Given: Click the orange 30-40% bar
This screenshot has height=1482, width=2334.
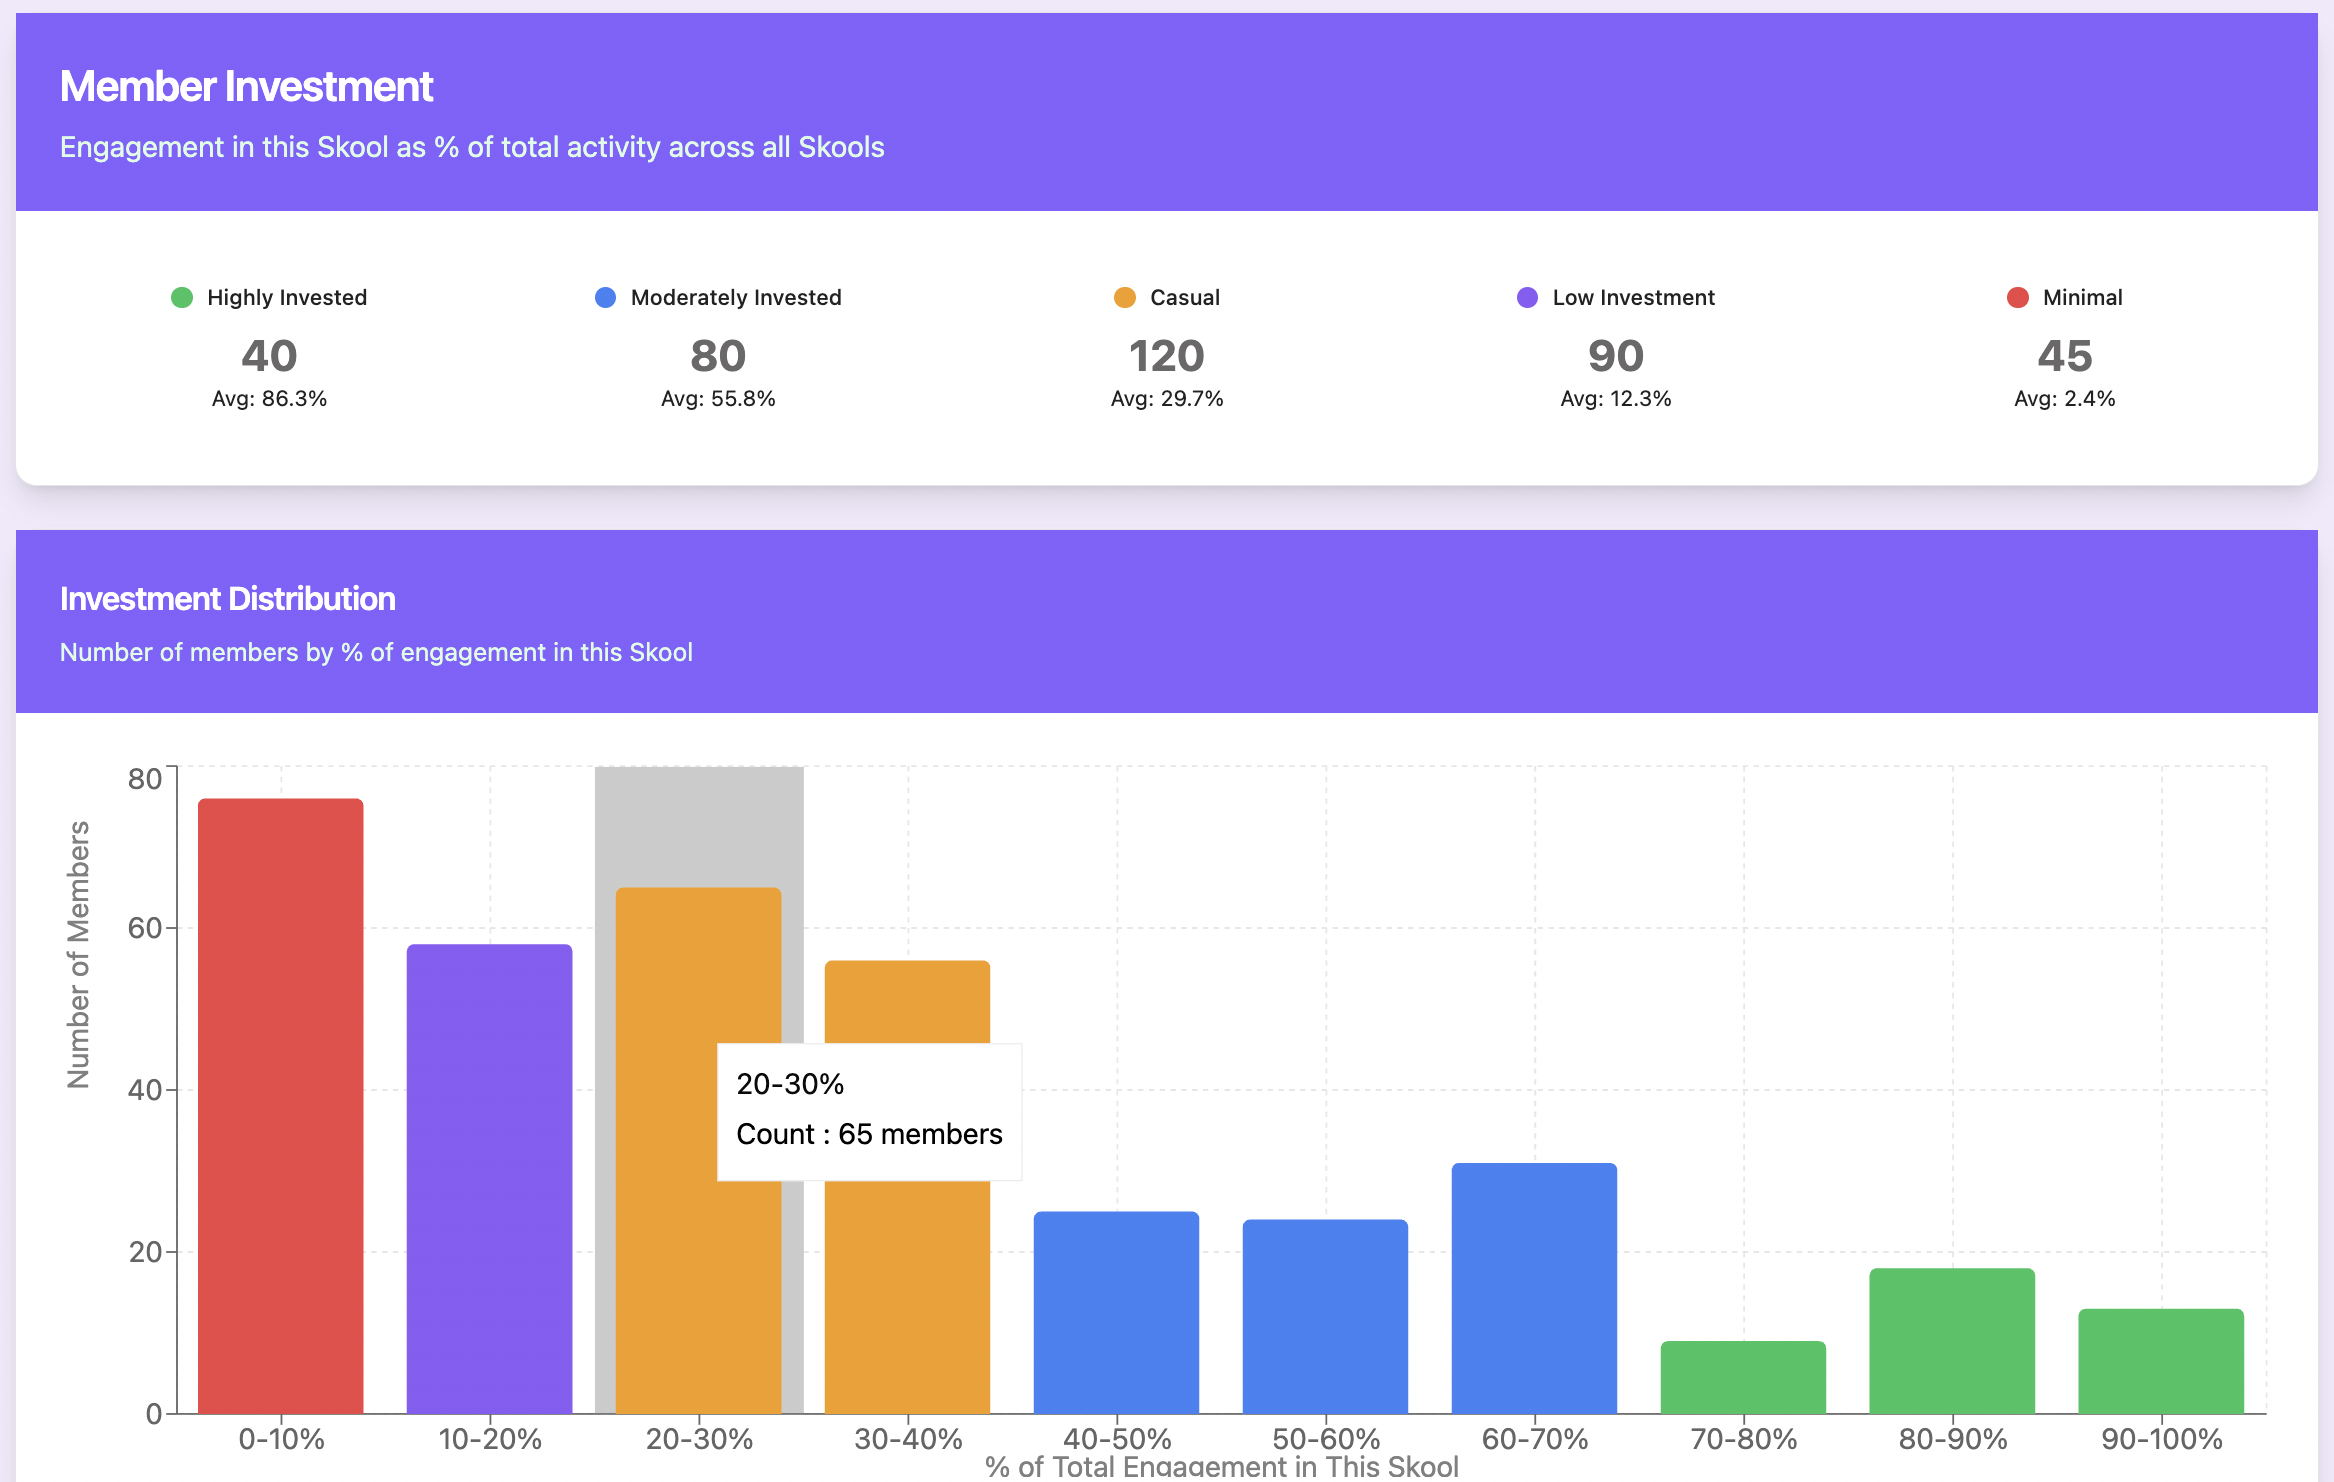Looking at the screenshot, I should click(907, 1300).
